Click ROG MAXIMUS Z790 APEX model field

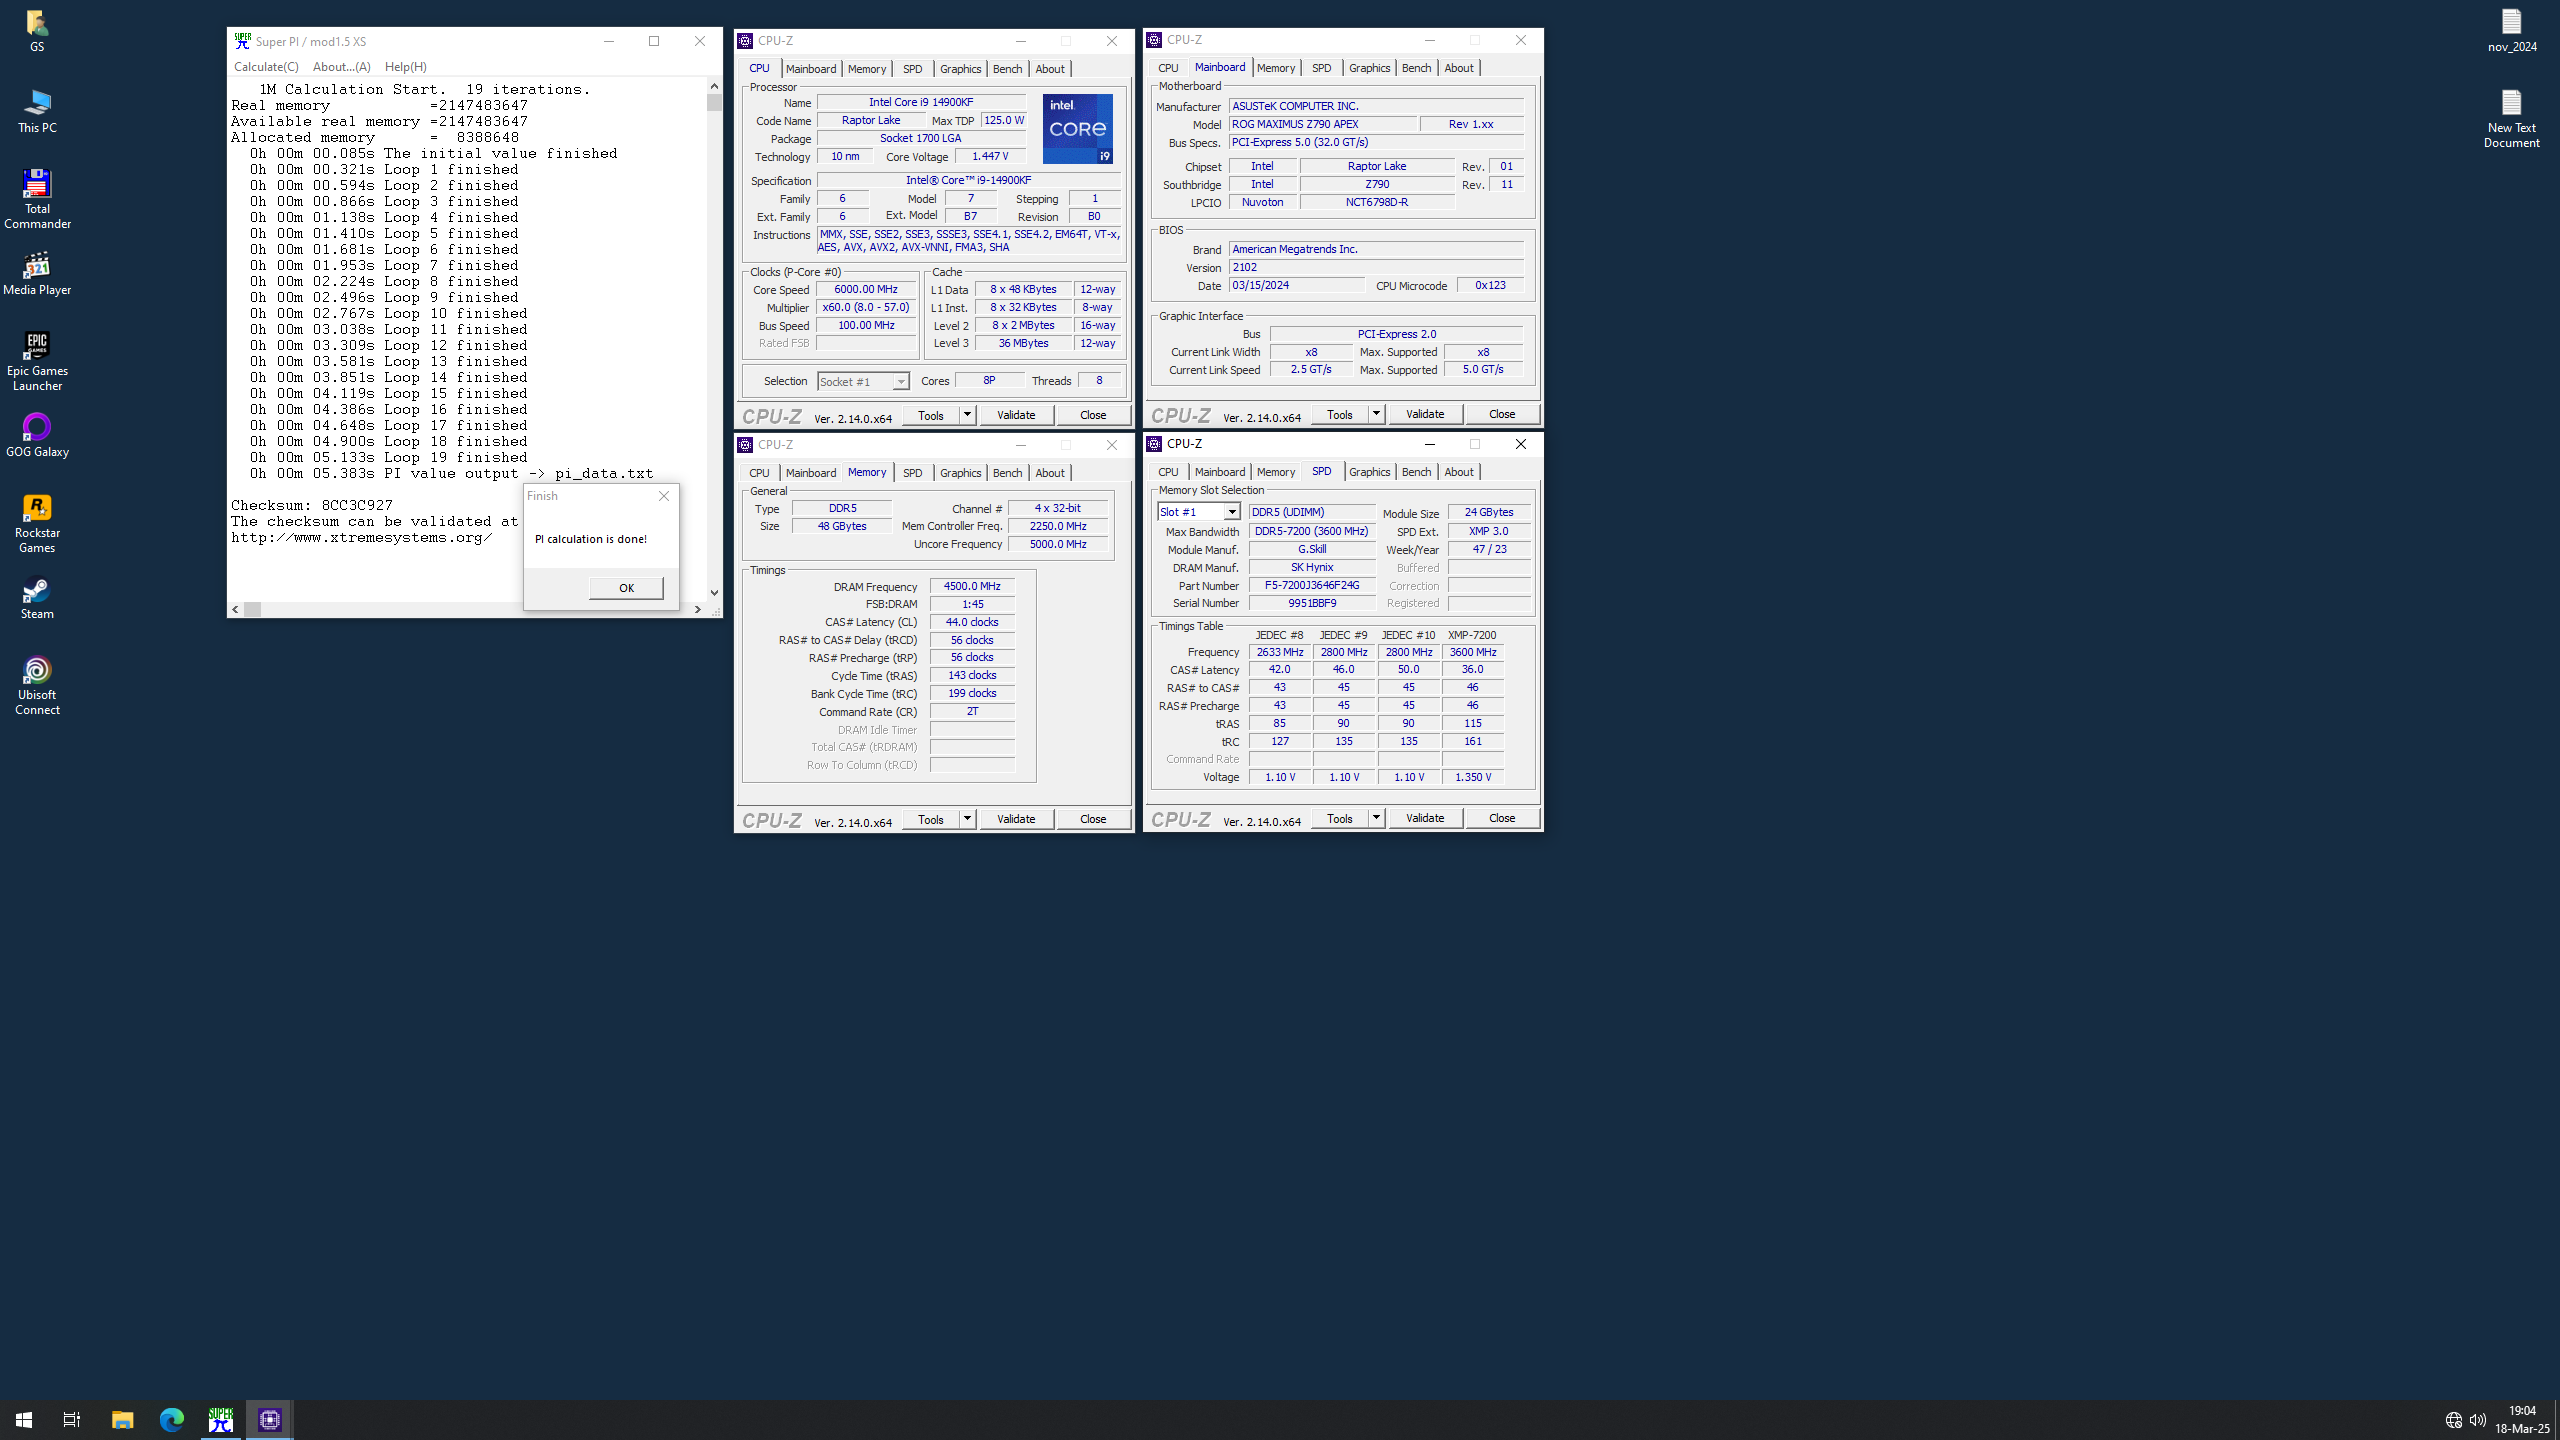(x=1322, y=124)
